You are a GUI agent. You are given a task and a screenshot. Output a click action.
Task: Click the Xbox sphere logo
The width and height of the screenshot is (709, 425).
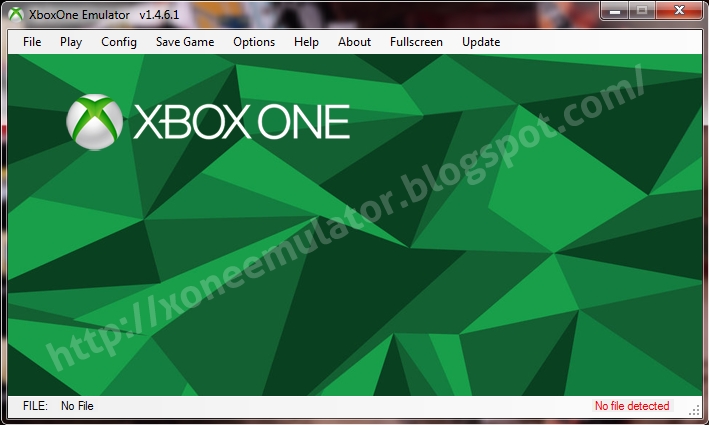[x=94, y=122]
